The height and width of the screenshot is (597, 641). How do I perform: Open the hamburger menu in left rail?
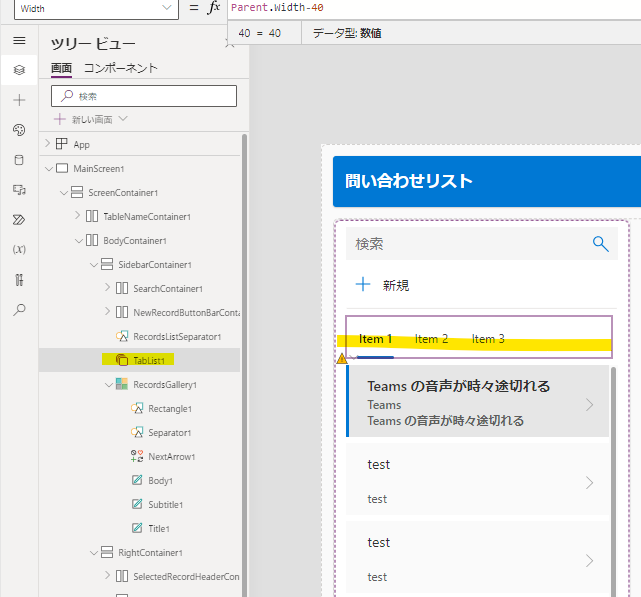click(x=19, y=40)
